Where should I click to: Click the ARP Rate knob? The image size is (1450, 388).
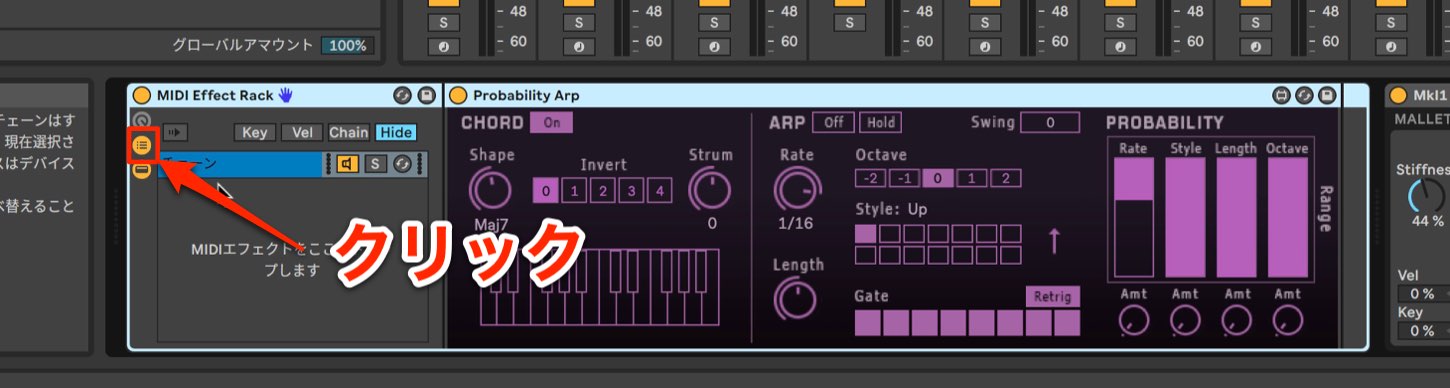pyautogui.click(x=797, y=189)
